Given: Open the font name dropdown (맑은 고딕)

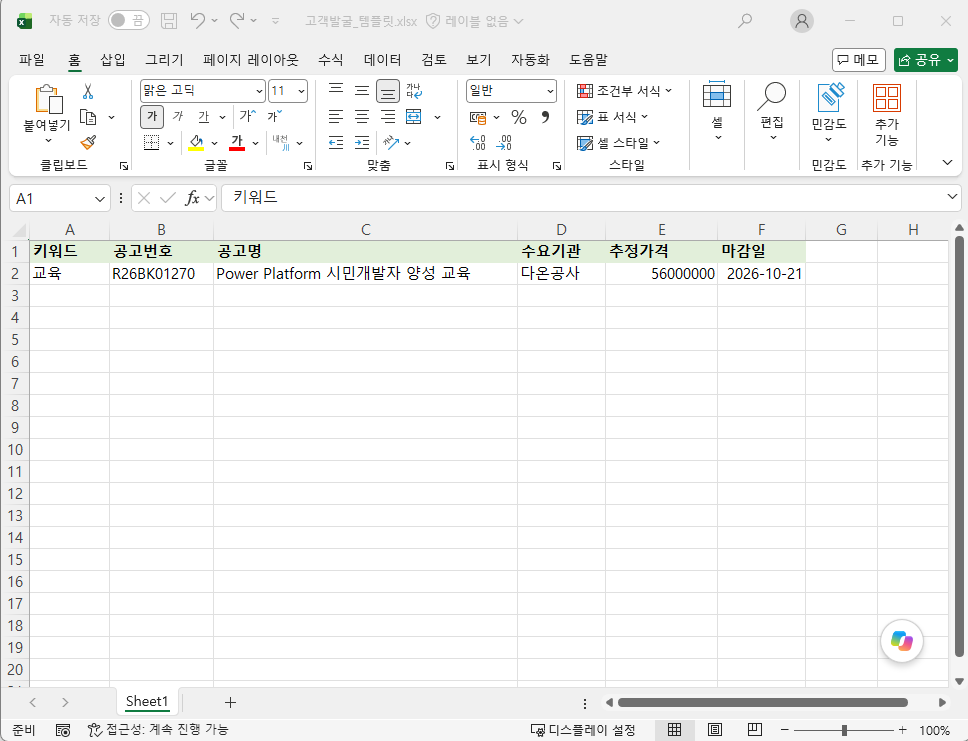Looking at the screenshot, I should (259, 91).
